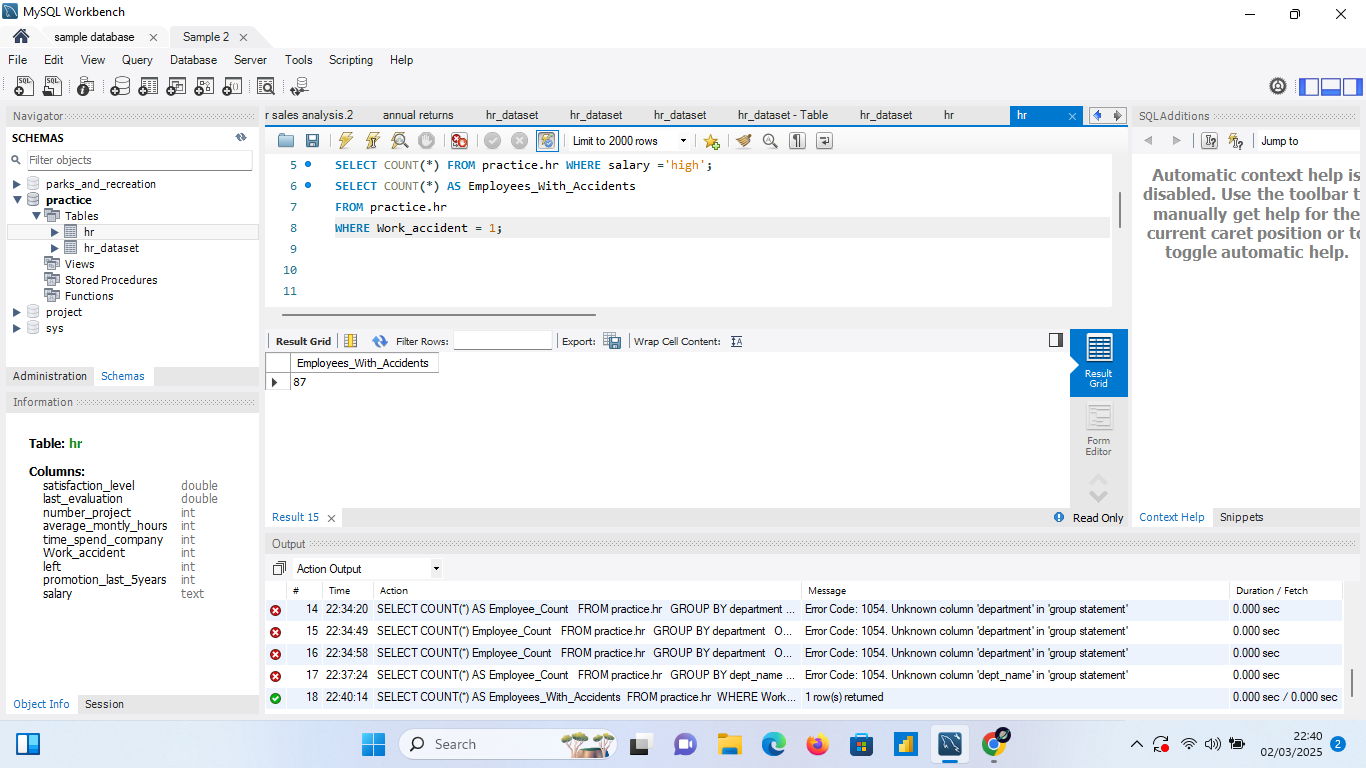Refresh result grid icon

point(380,341)
